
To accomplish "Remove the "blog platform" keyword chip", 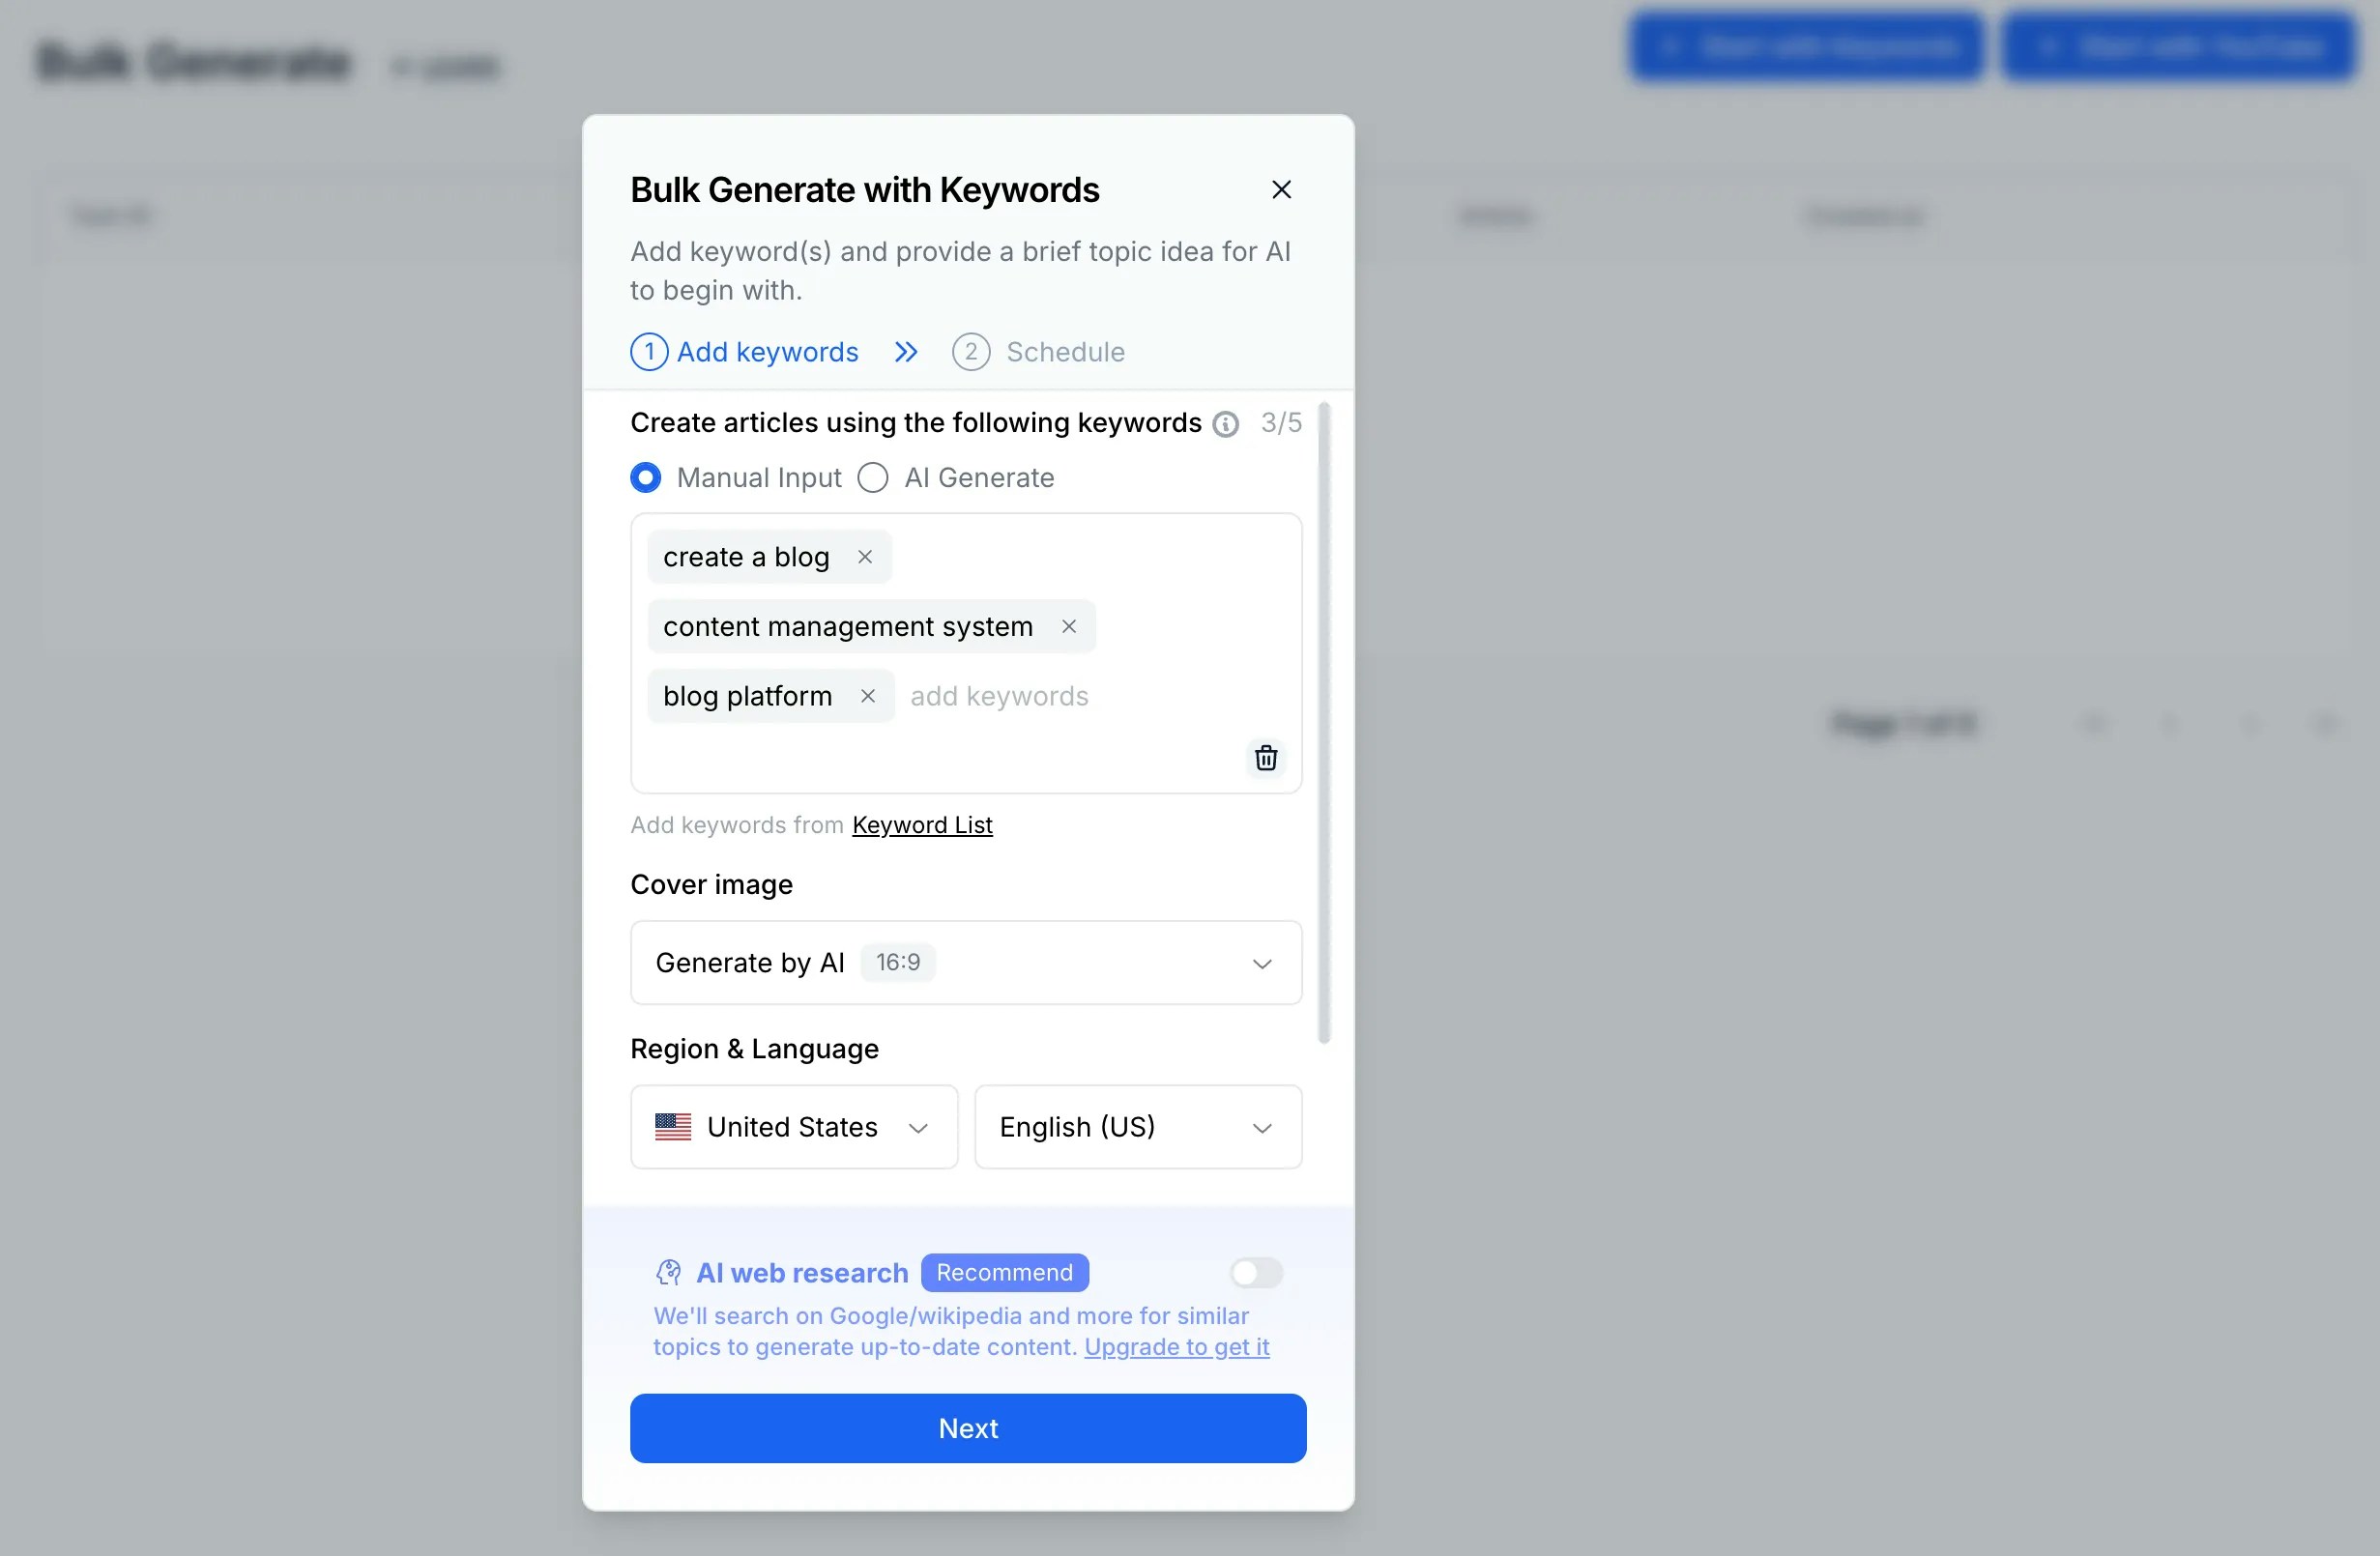I will [x=867, y=695].
